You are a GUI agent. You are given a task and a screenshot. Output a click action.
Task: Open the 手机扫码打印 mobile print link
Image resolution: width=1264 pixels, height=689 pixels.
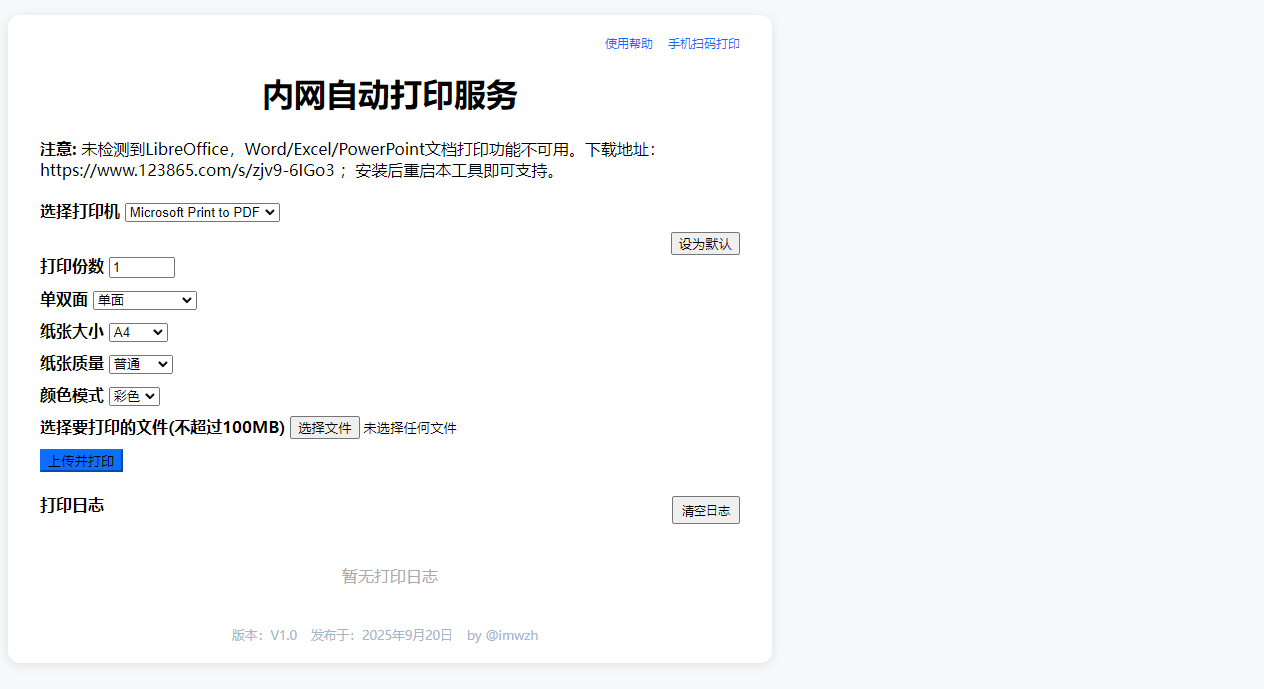(x=704, y=43)
